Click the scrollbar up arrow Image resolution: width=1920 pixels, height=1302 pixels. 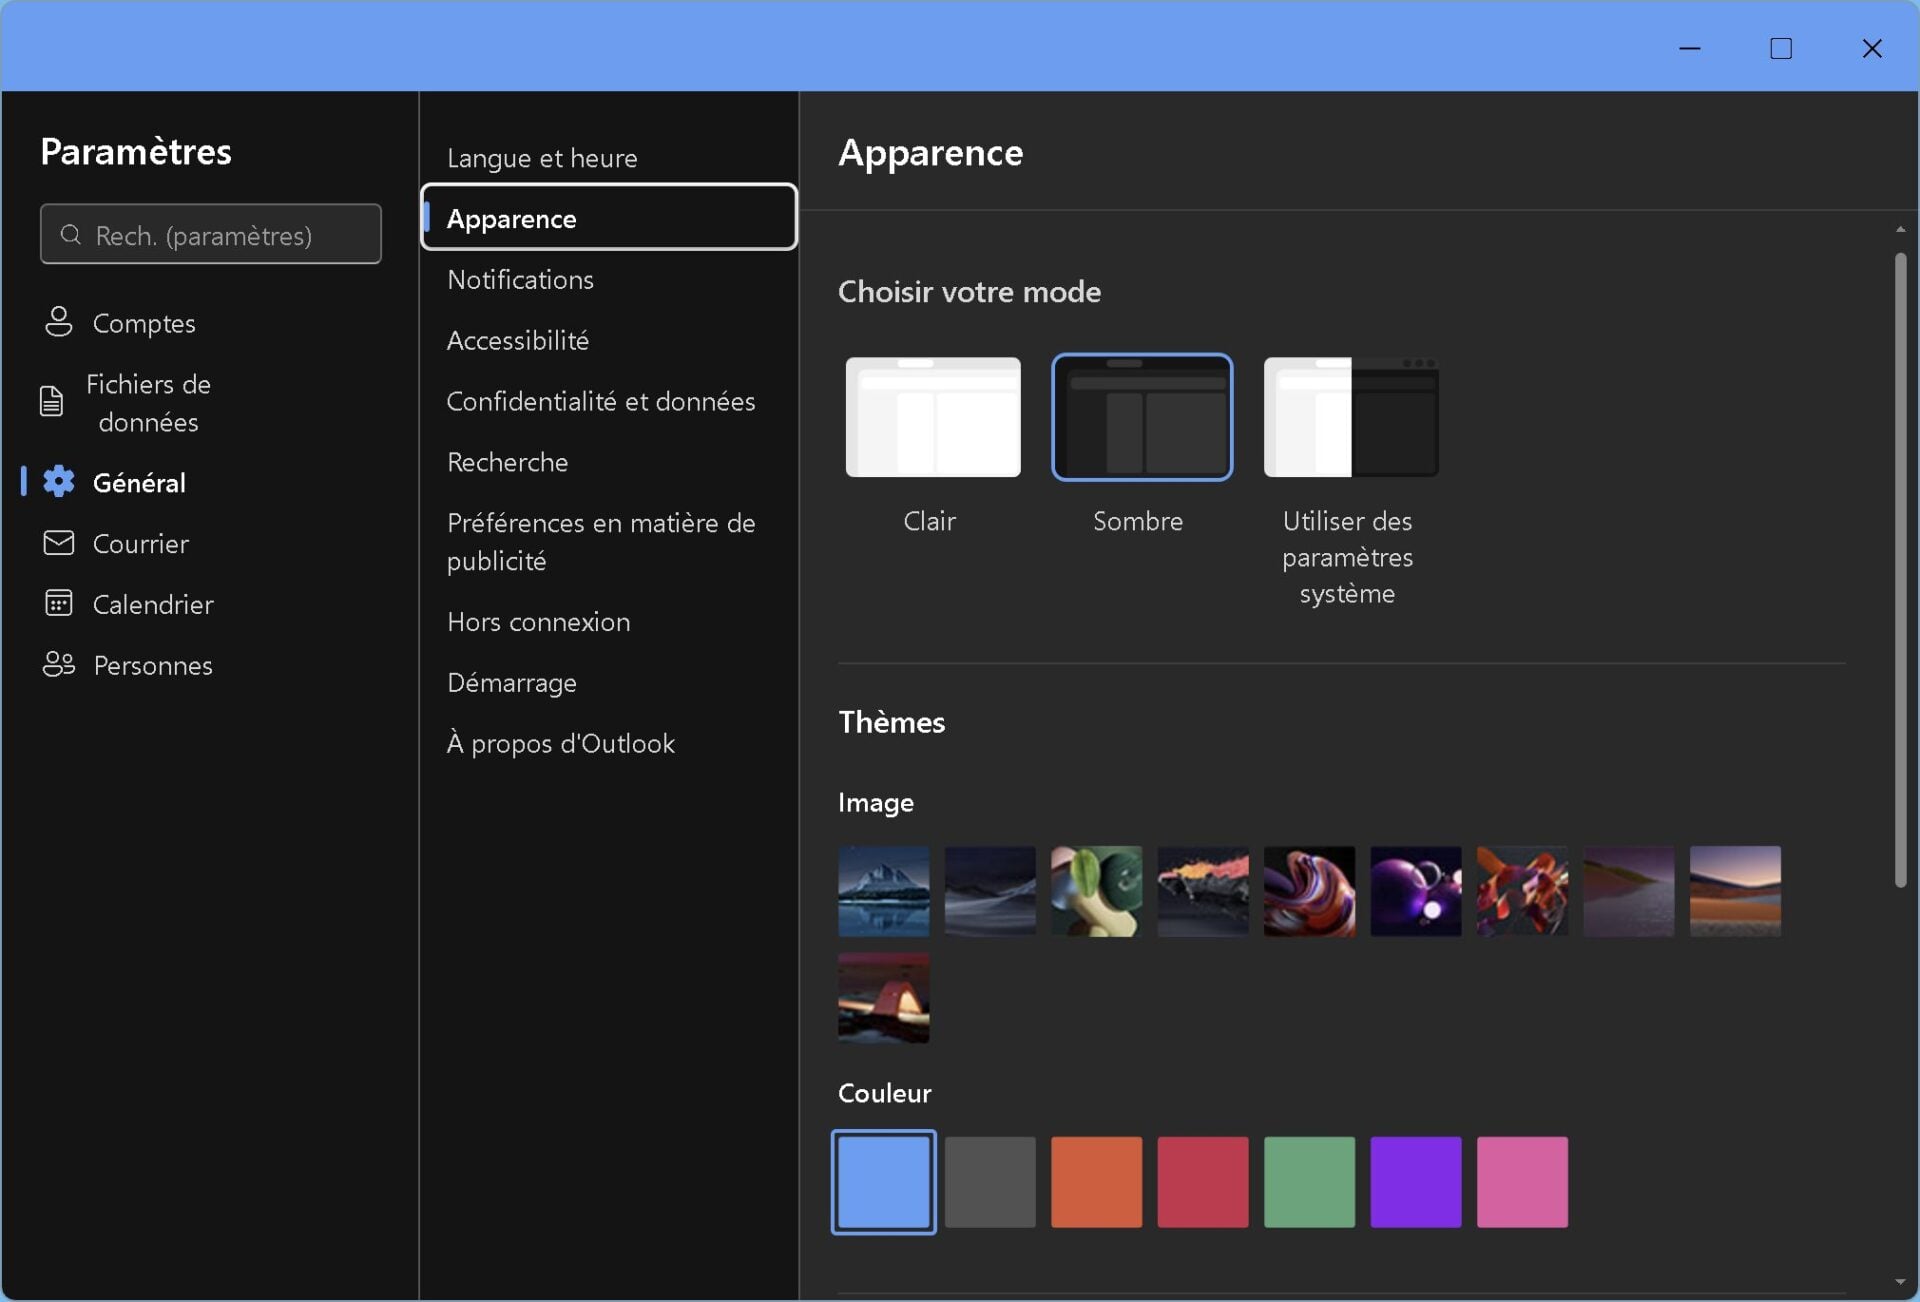coord(1900,229)
